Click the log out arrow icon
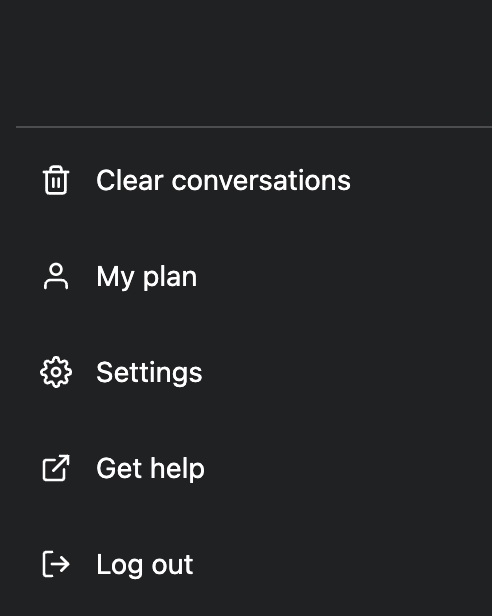 56,564
